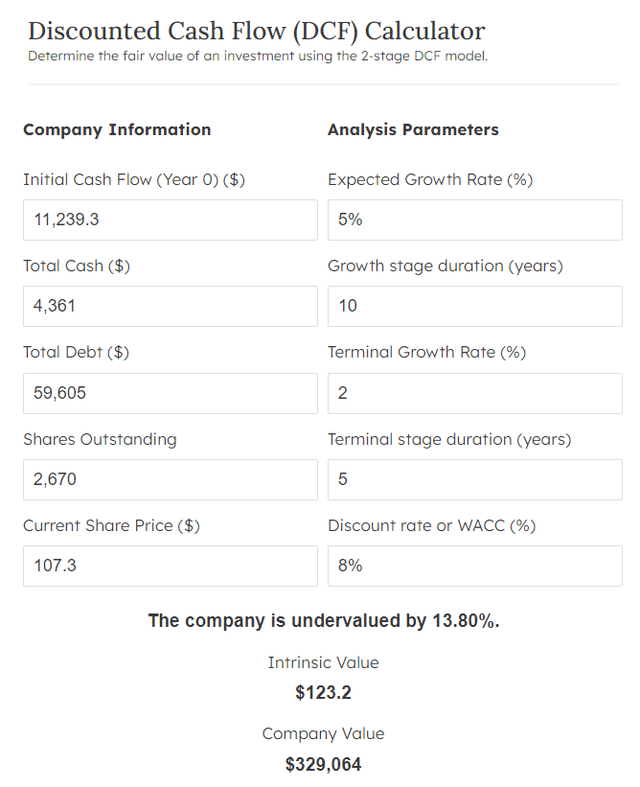
Task: Click the Intrinsic Value label
Action: [x=323, y=662]
